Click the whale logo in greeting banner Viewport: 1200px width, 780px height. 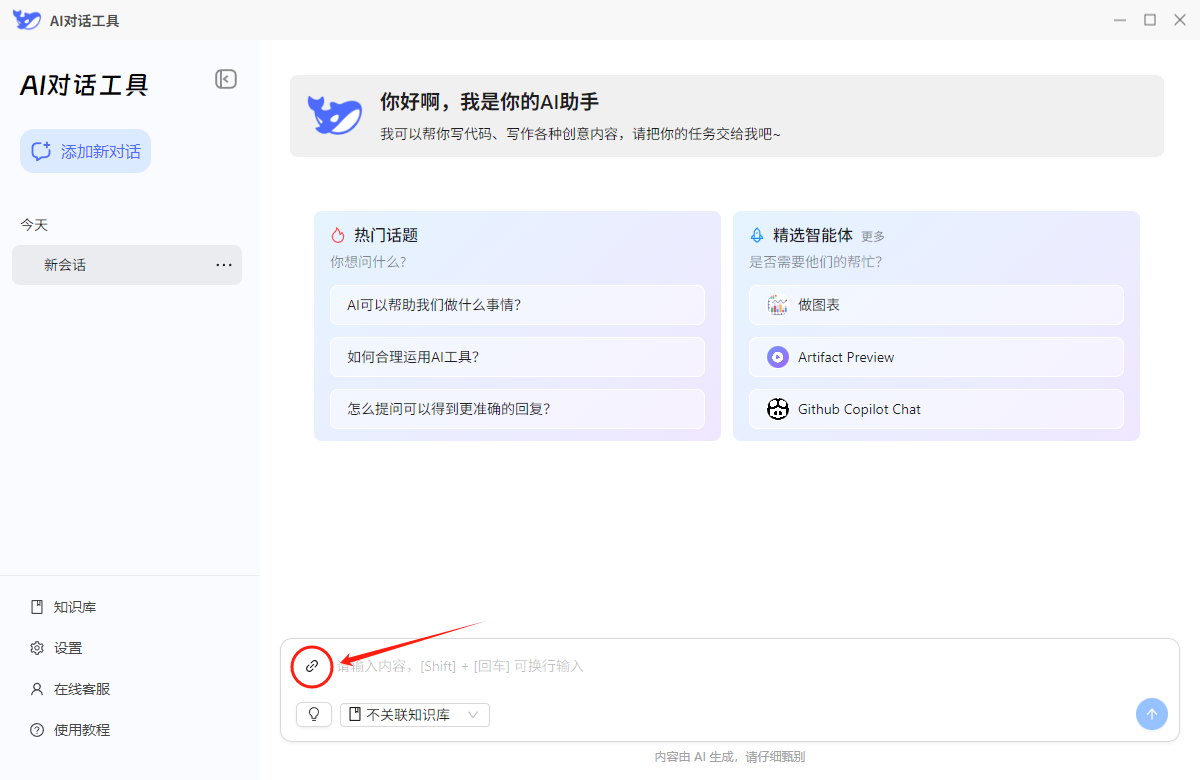click(334, 115)
